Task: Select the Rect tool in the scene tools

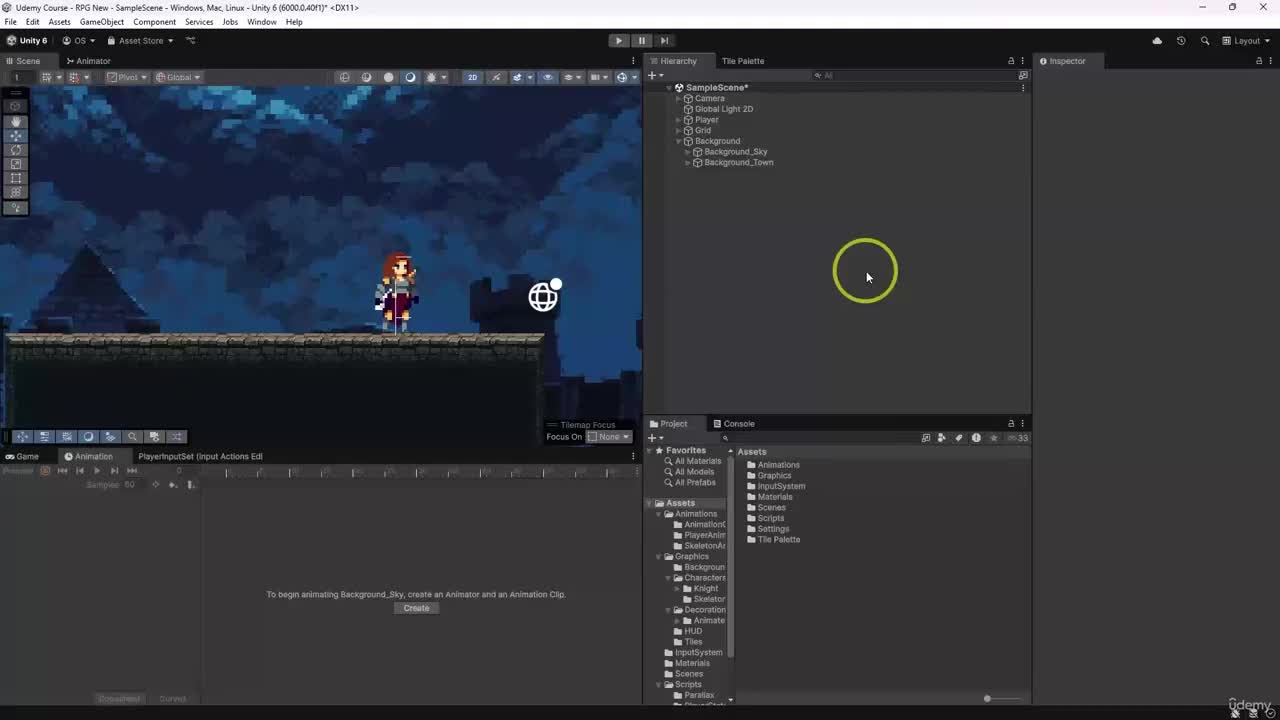Action: click(x=15, y=178)
